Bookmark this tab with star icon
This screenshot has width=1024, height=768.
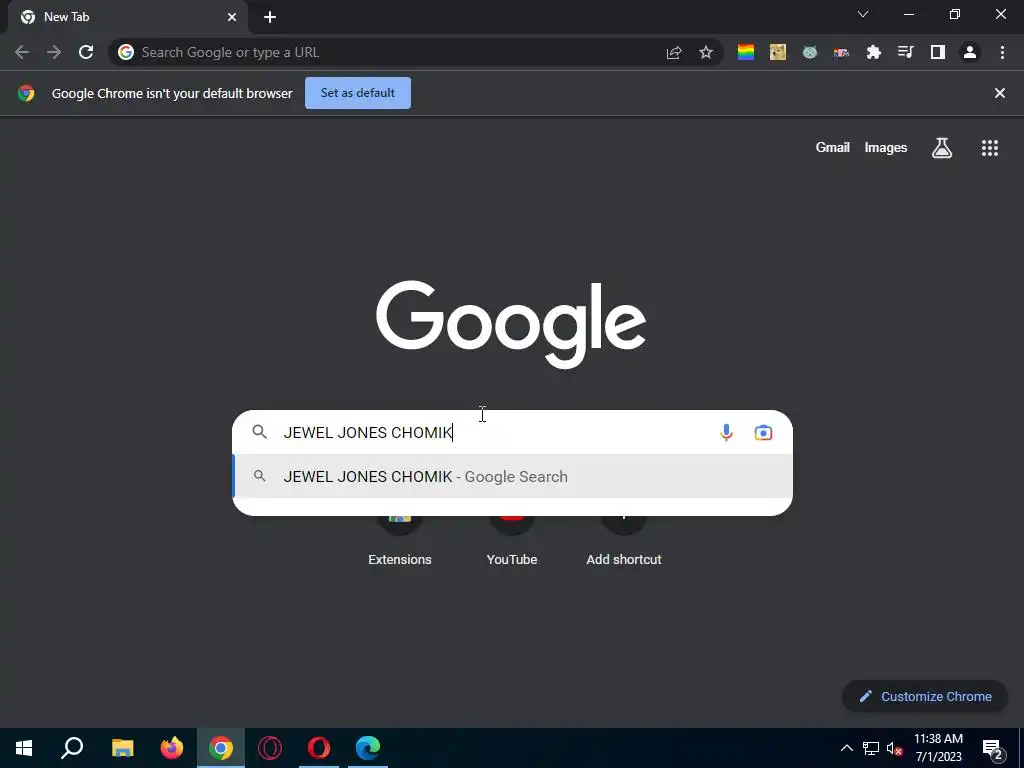point(706,52)
